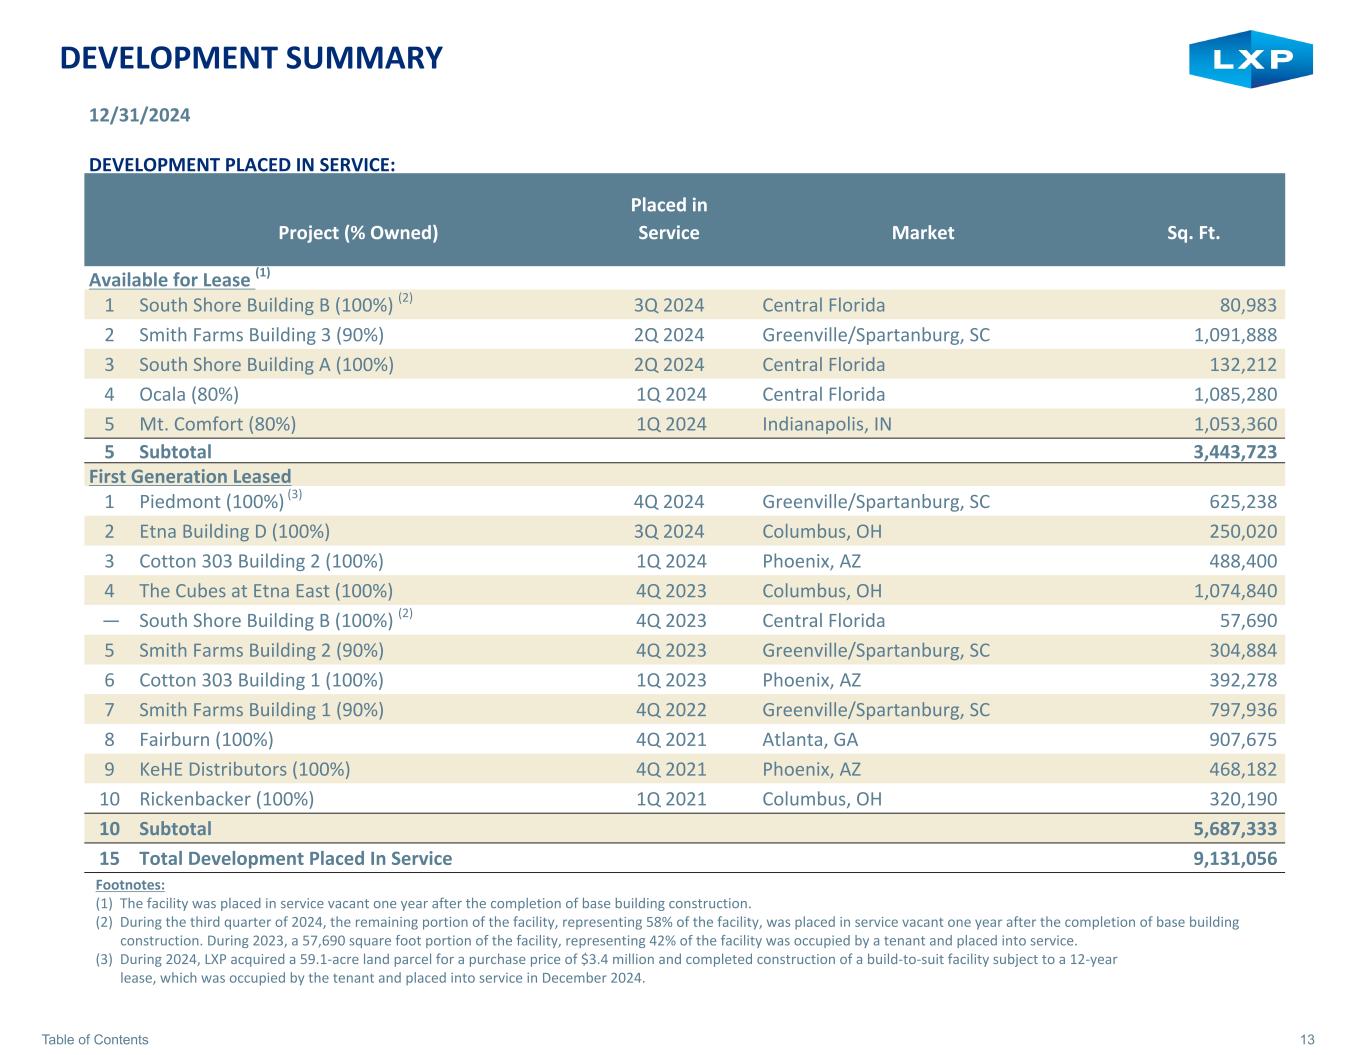
Task: Click the 1,053,360 square footage value
Action: tap(1235, 424)
